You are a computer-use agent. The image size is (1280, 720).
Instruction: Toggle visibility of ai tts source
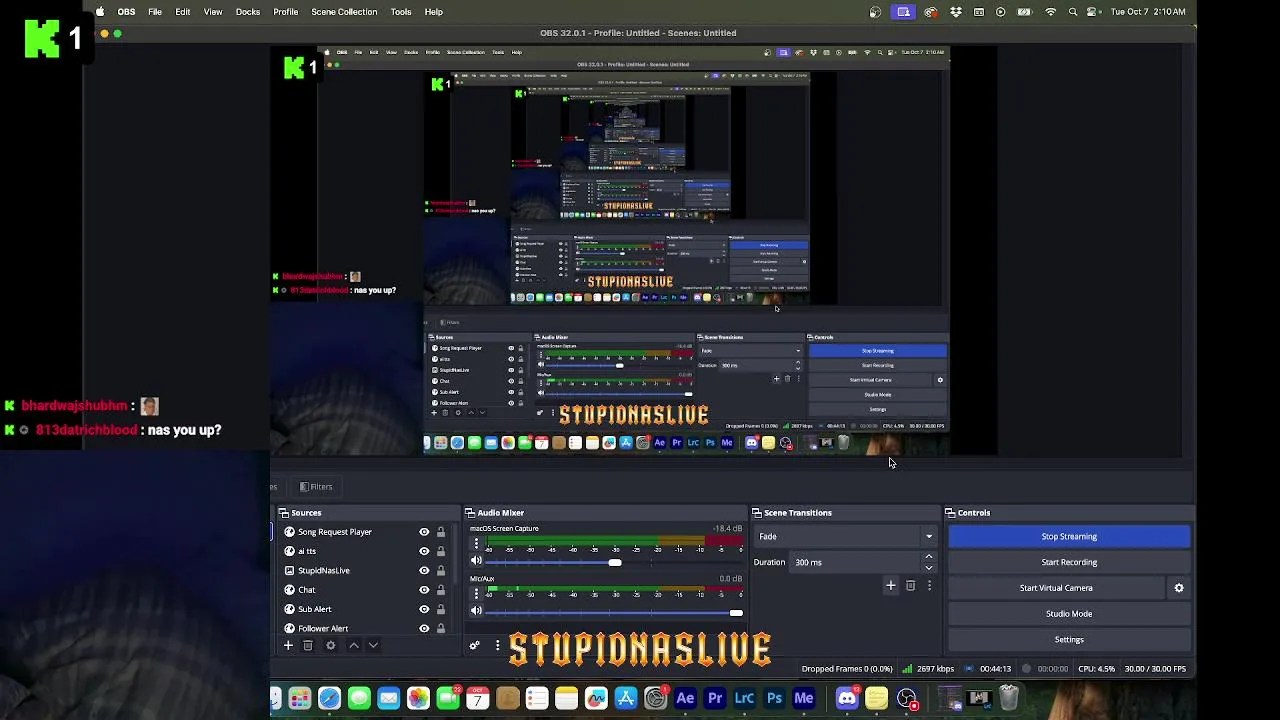(x=424, y=551)
